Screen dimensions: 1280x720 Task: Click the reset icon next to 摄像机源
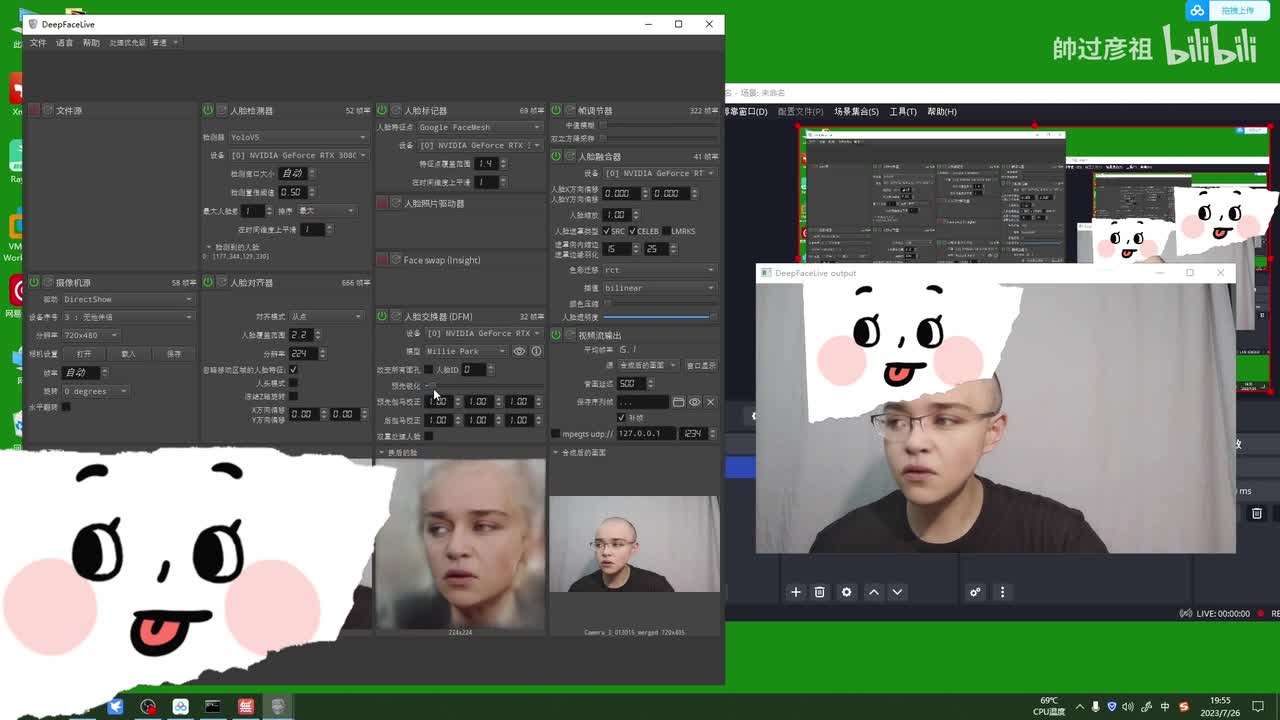pos(48,283)
